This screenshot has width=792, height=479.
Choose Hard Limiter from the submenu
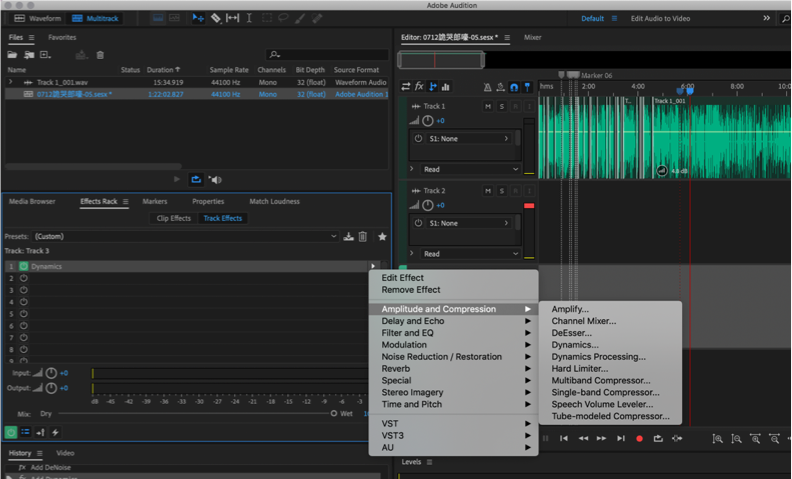[579, 369]
